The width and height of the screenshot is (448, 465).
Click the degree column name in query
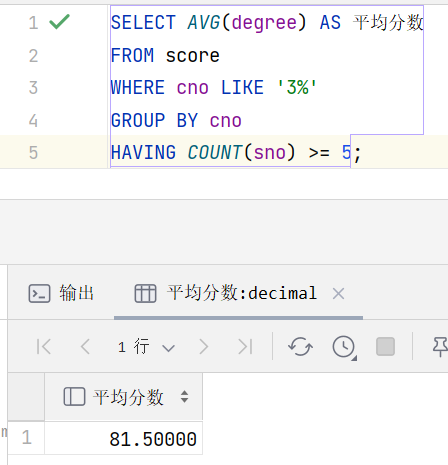[x=264, y=23]
